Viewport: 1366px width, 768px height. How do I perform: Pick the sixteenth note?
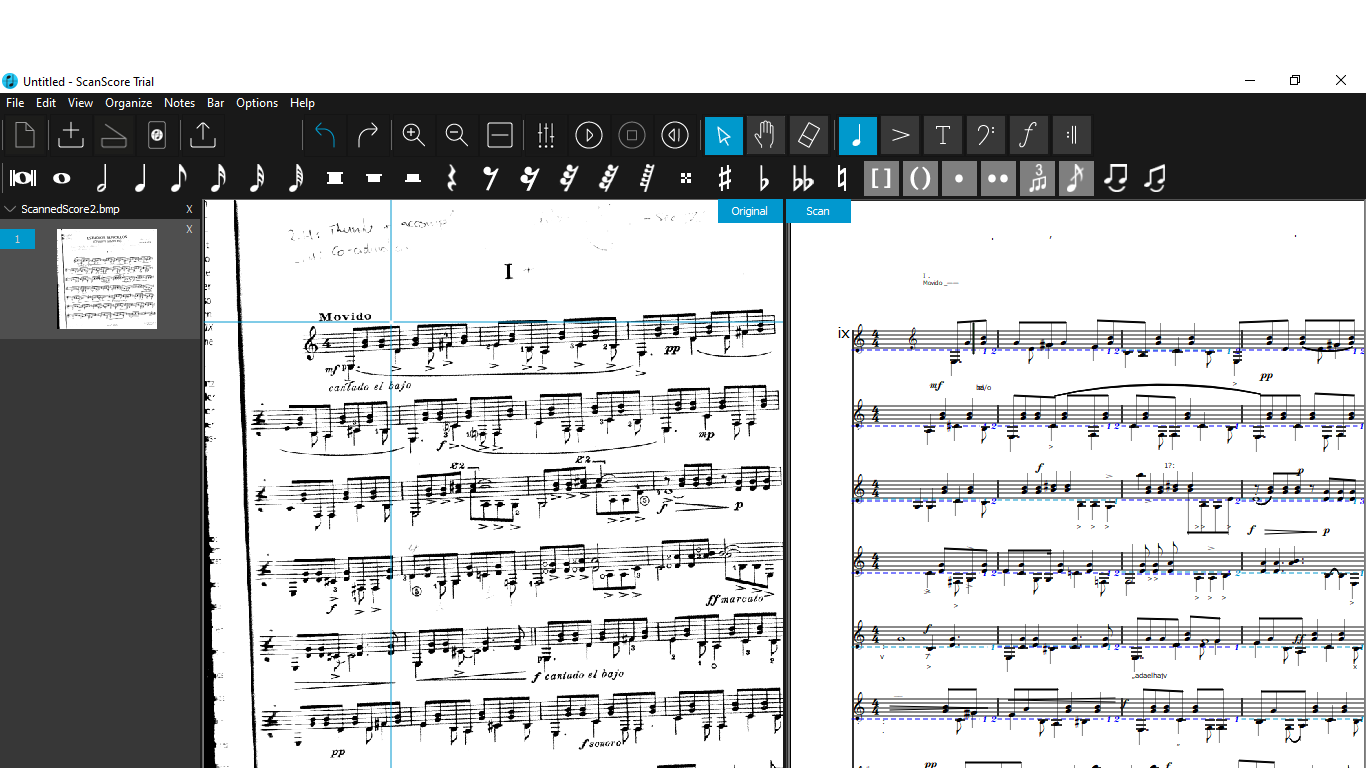point(218,178)
